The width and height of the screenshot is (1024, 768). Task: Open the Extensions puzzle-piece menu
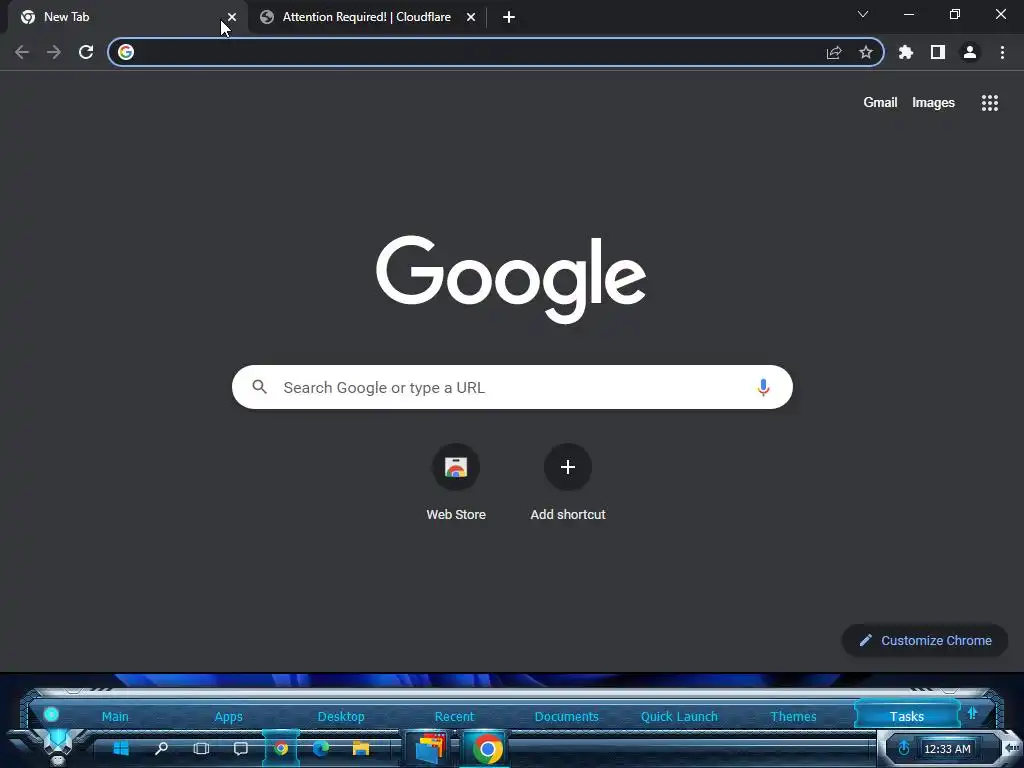pos(906,52)
